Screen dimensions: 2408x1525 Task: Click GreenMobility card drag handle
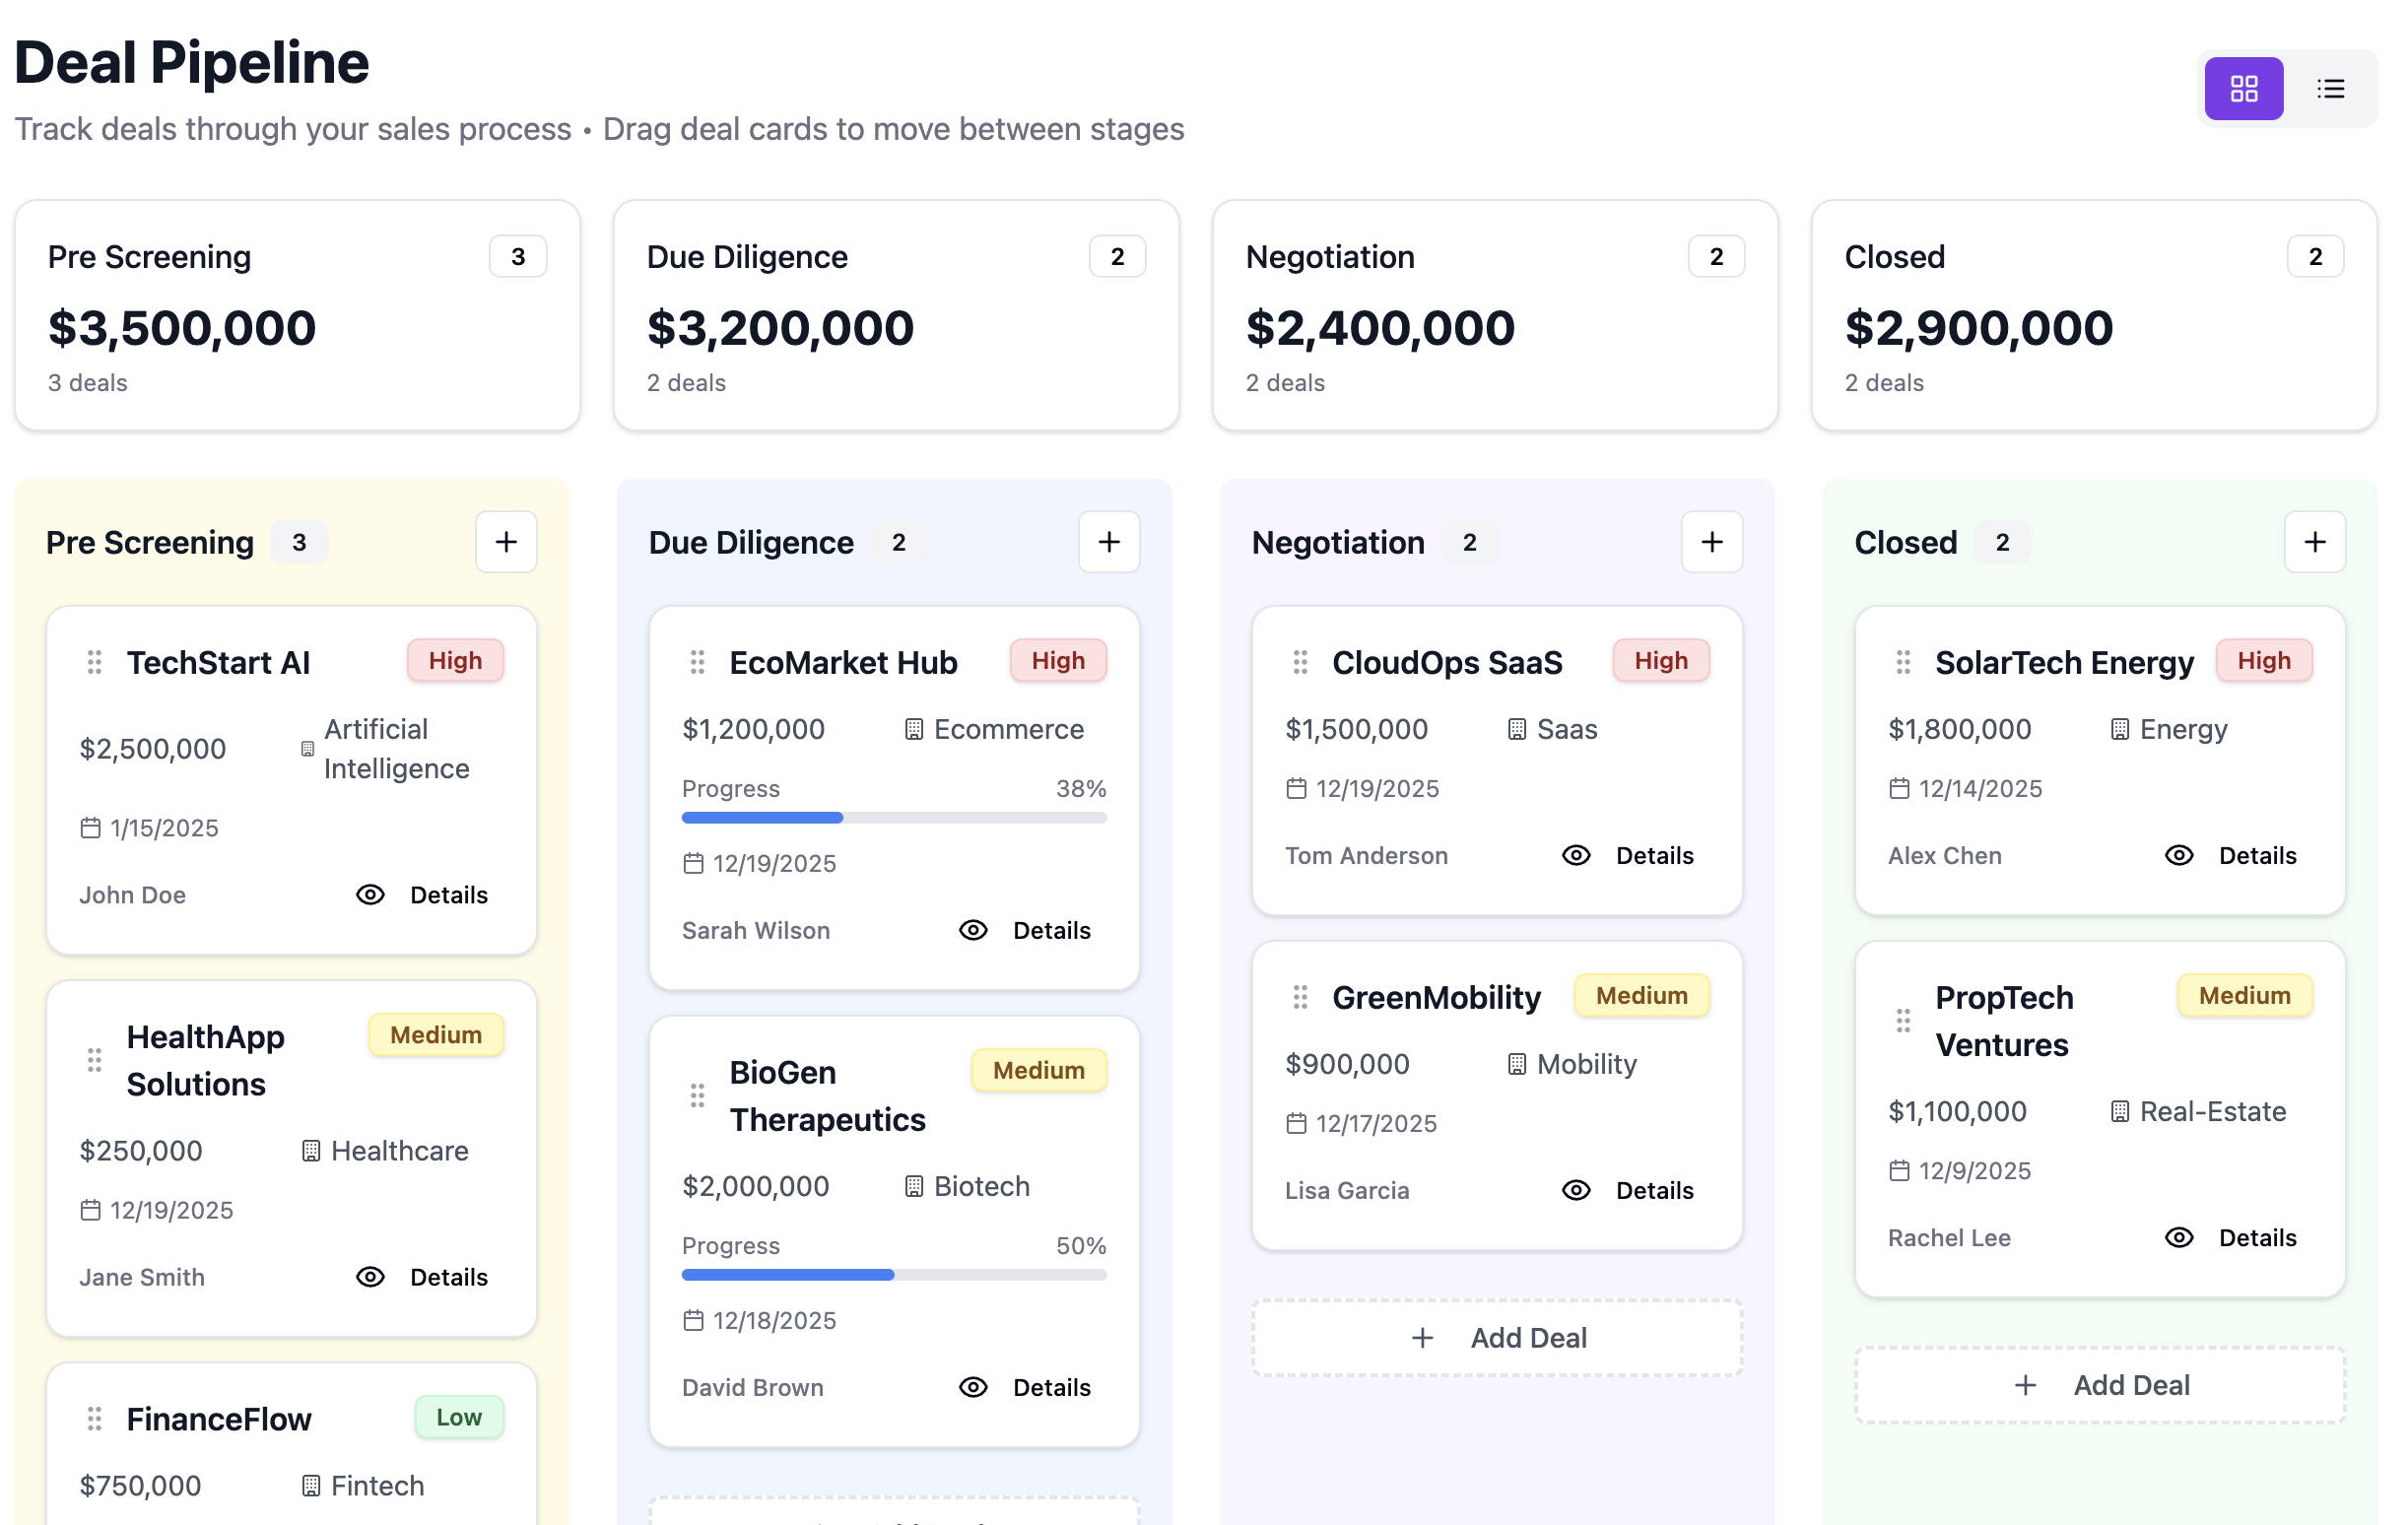pos(1300,997)
